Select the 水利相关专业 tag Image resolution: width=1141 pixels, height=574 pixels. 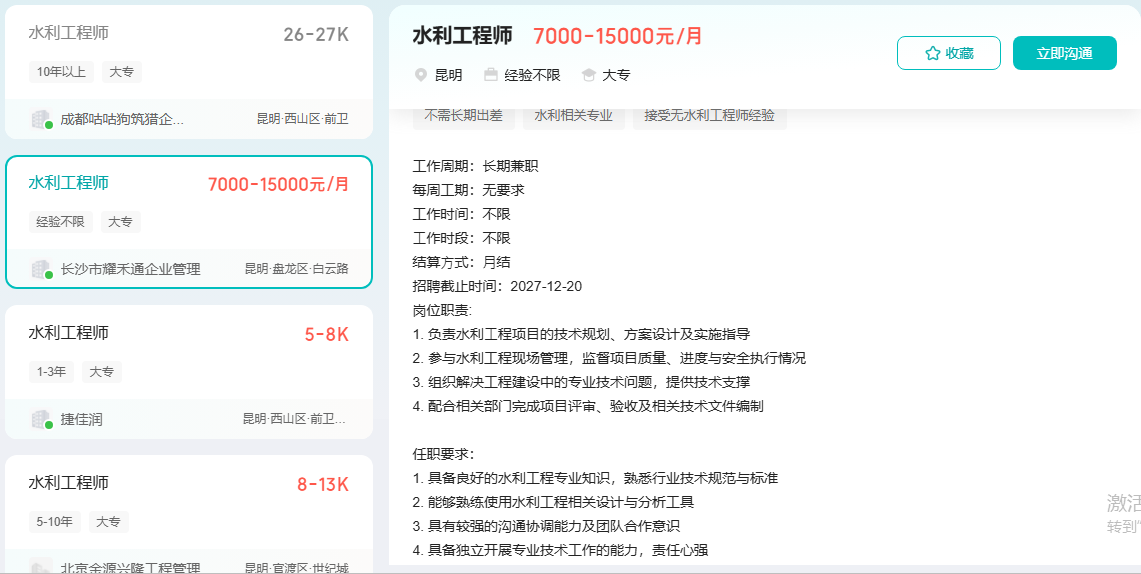pyautogui.click(x=574, y=115)
